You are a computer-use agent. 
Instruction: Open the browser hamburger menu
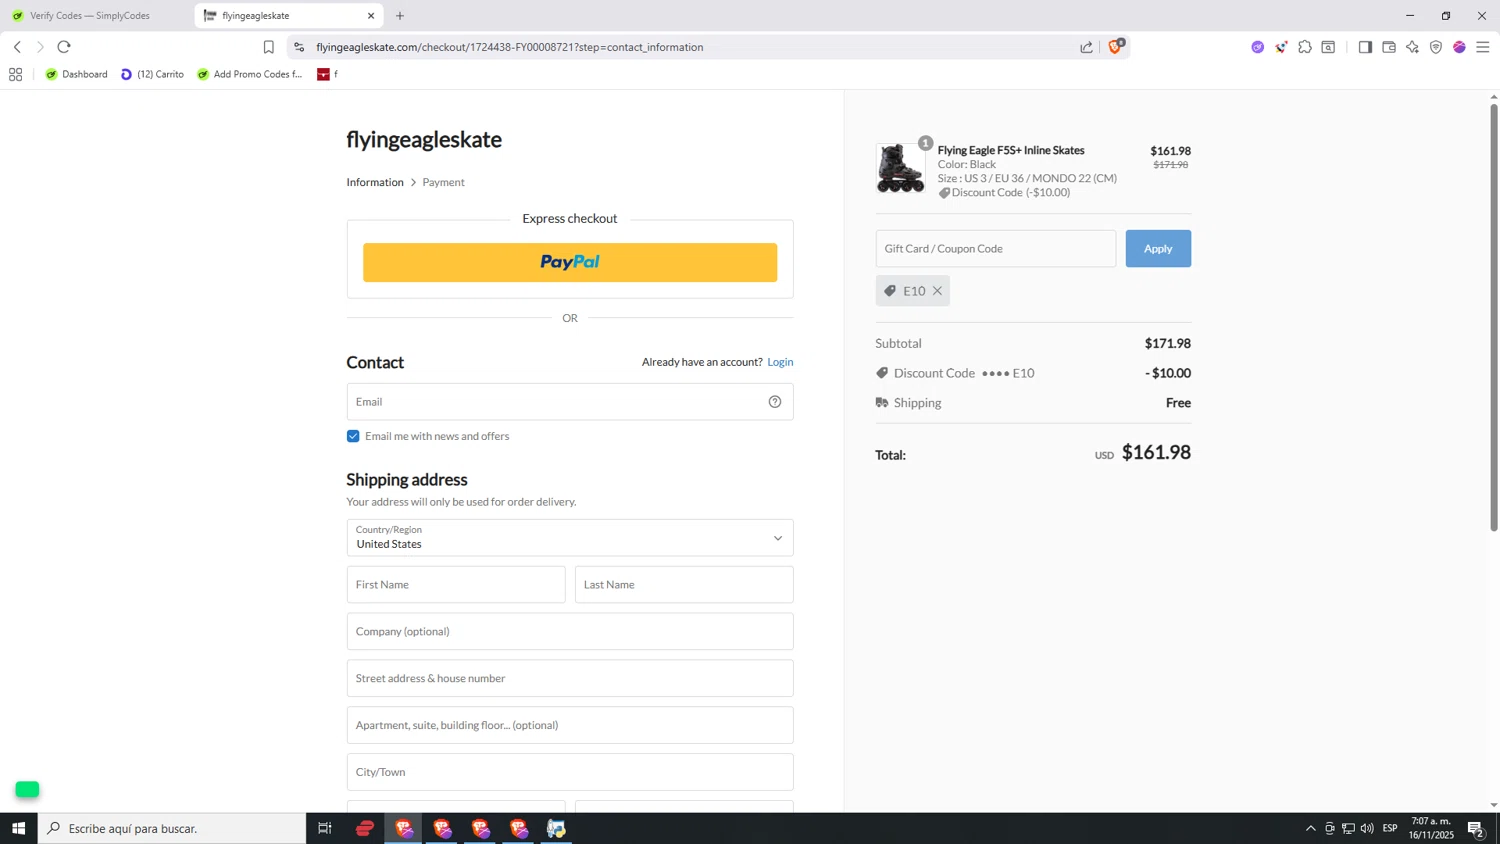(x=1483, y=47)
